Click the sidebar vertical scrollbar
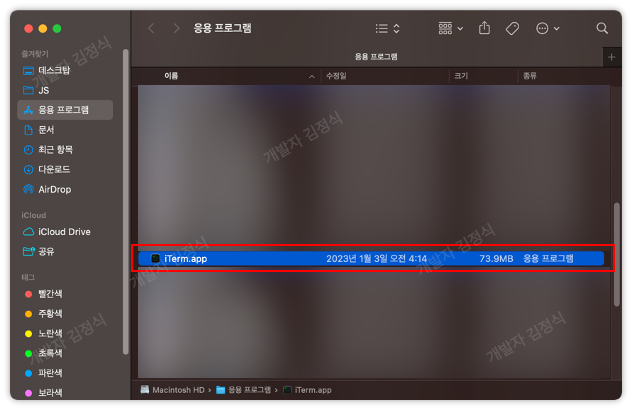Image resolution: width=632 pixels, height=410 pixels. pyautogui.click(x=125, y=202)
